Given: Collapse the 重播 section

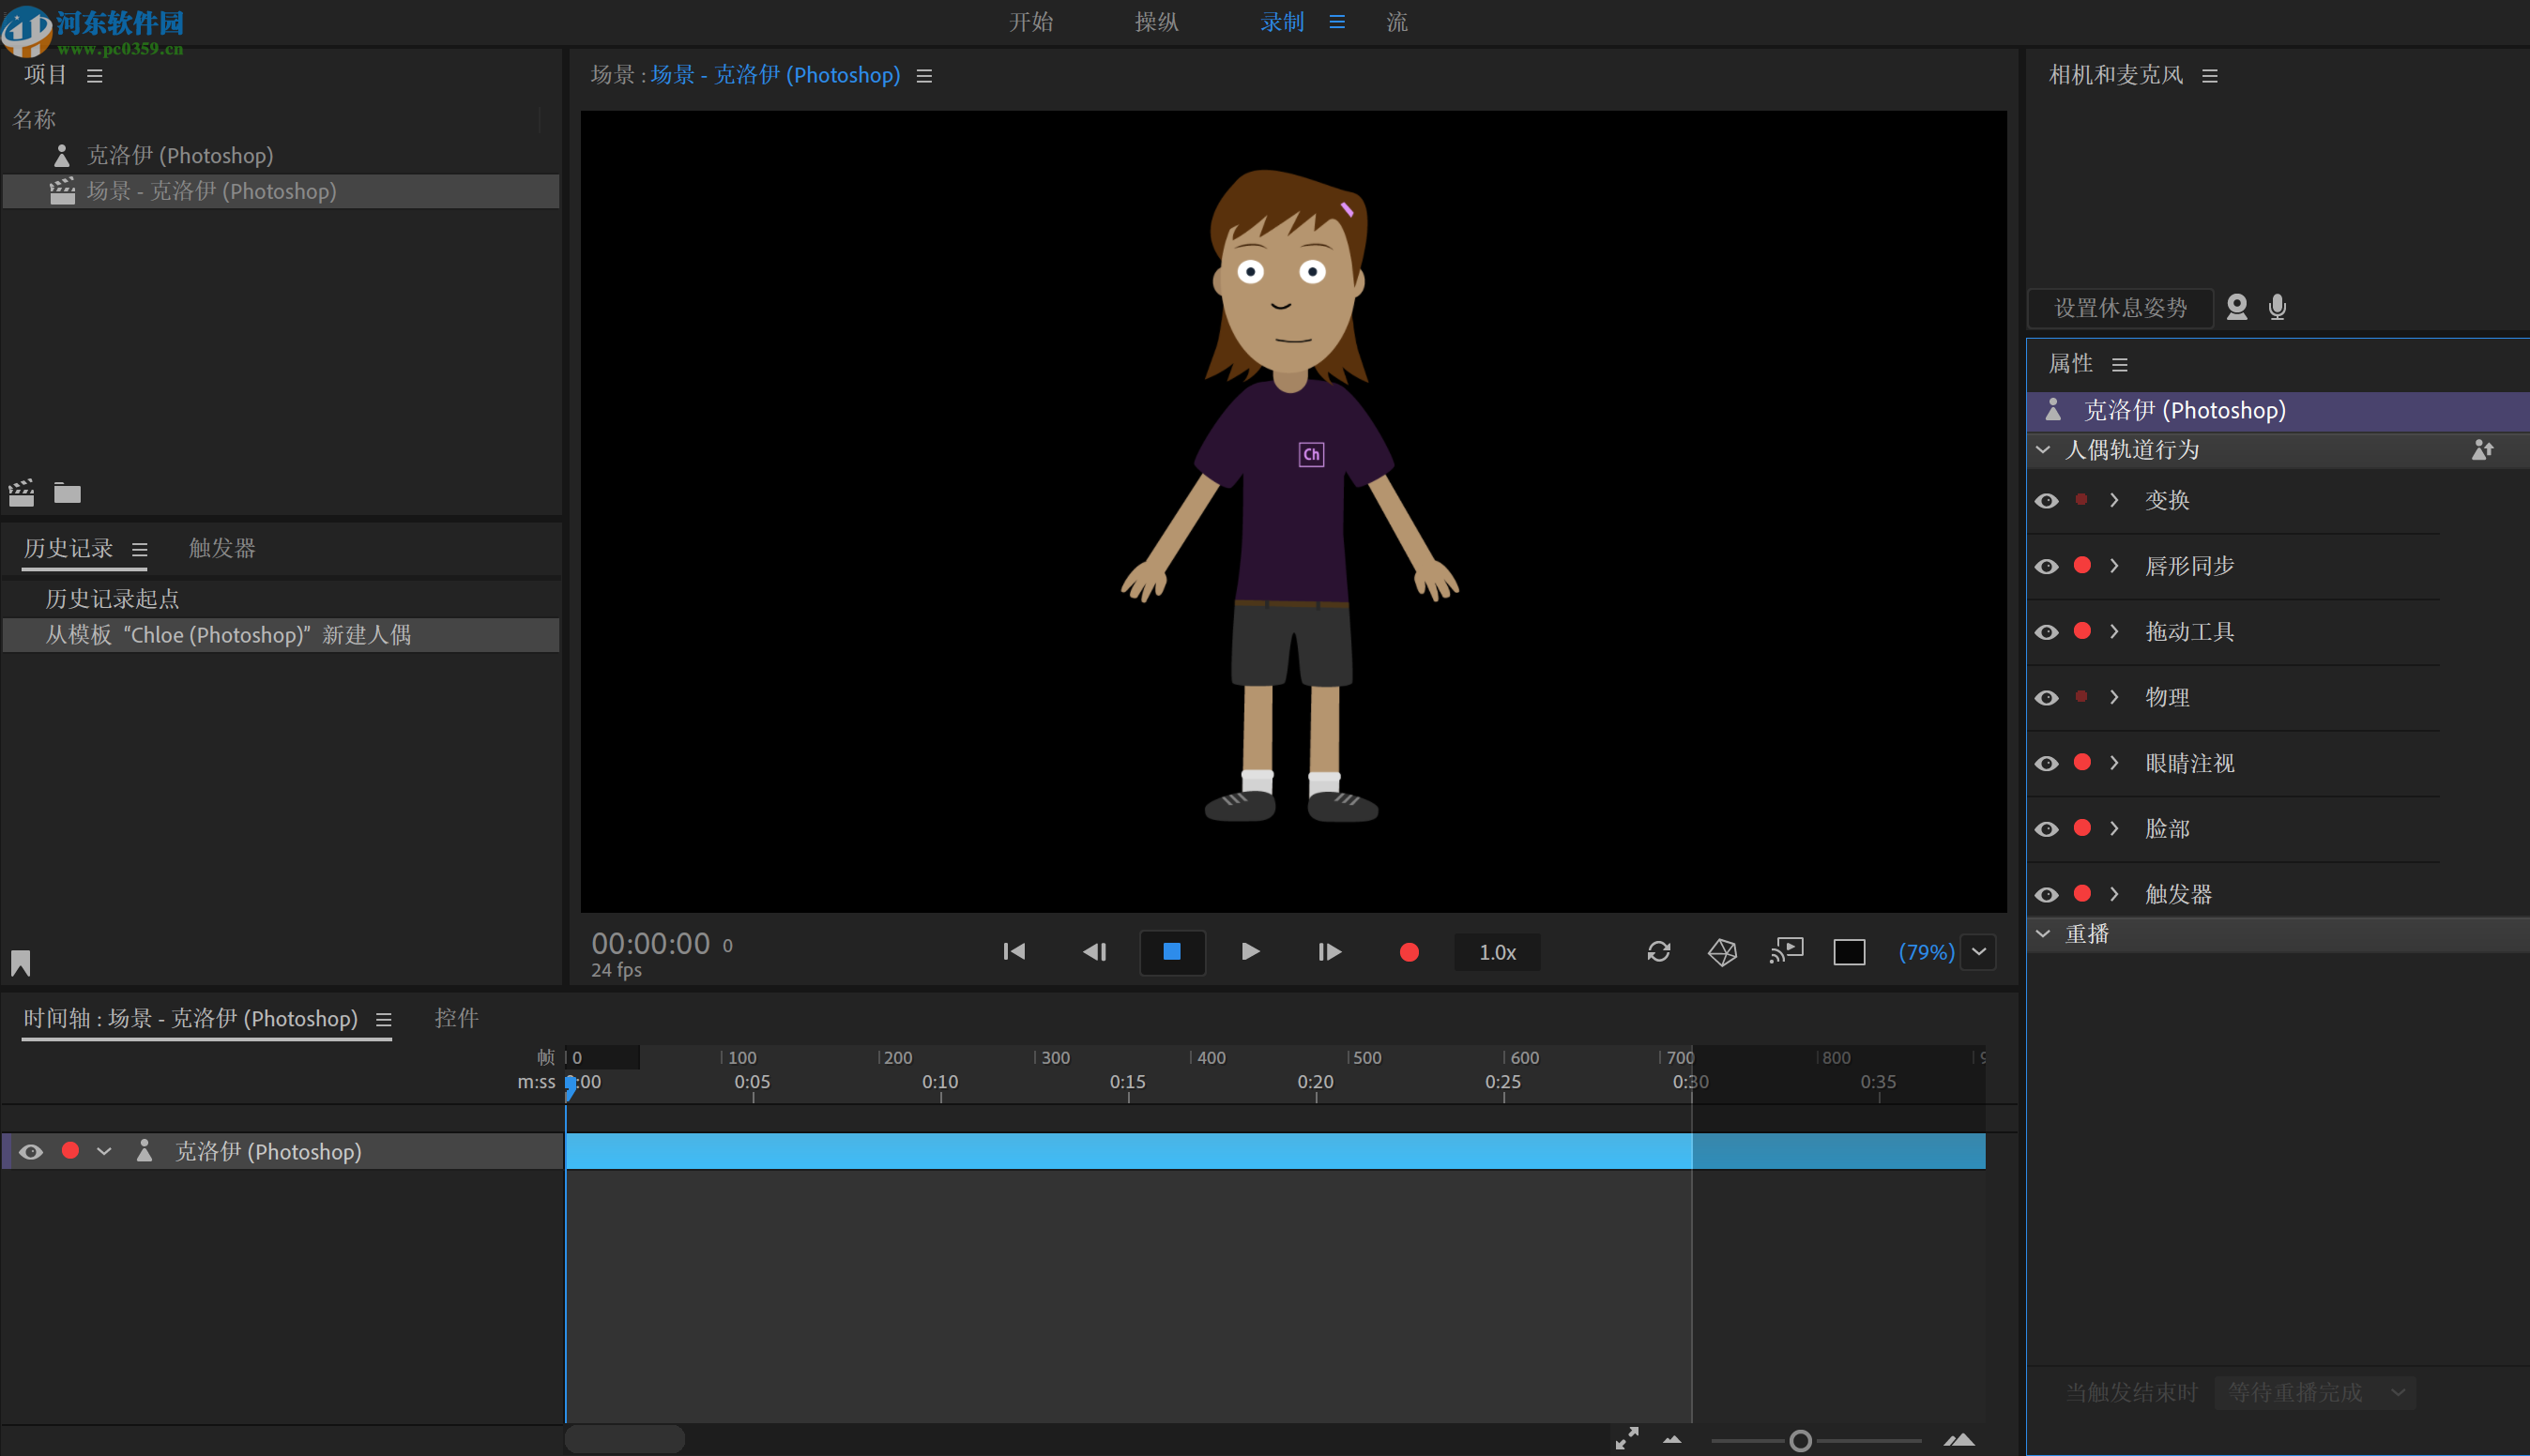Looking at the screenshot, I should [2043, 933].
